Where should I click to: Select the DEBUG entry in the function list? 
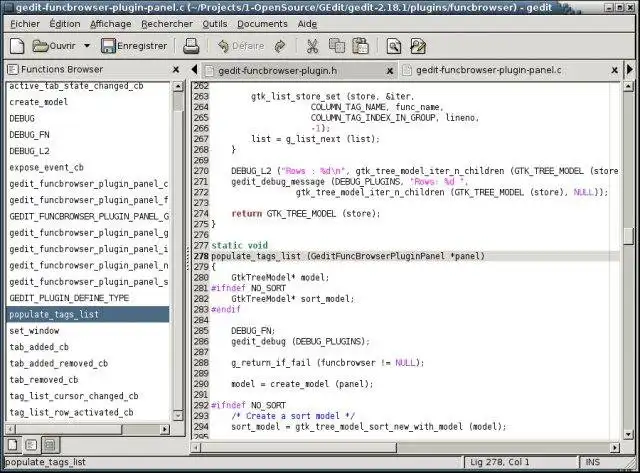[x=88, y=118]
